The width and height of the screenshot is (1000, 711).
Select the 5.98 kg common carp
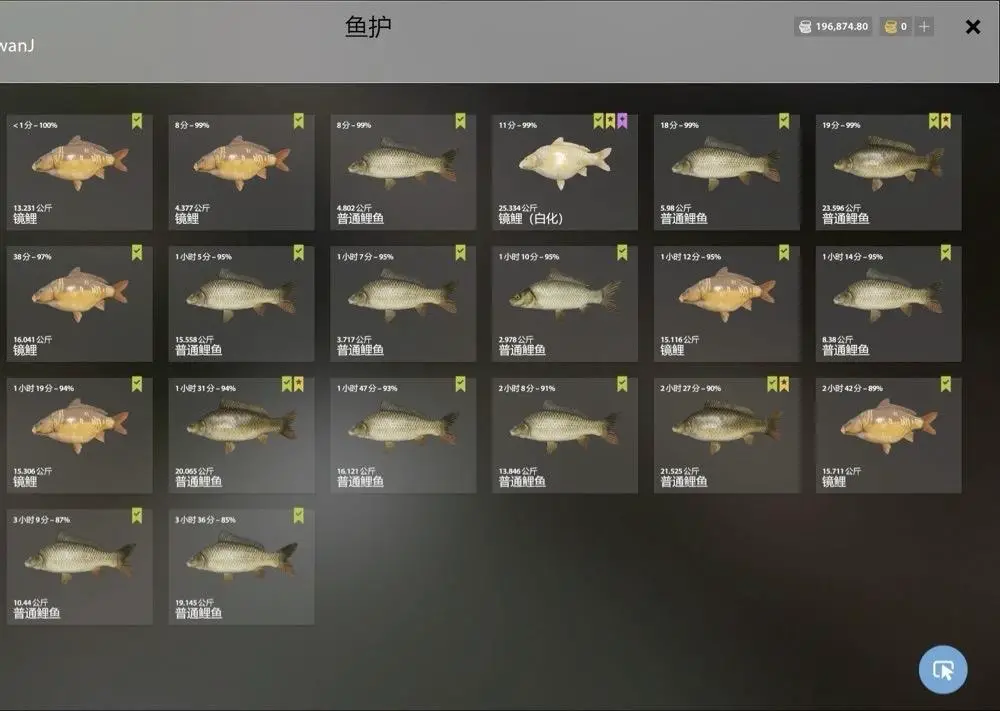click(x=726, y=172)
